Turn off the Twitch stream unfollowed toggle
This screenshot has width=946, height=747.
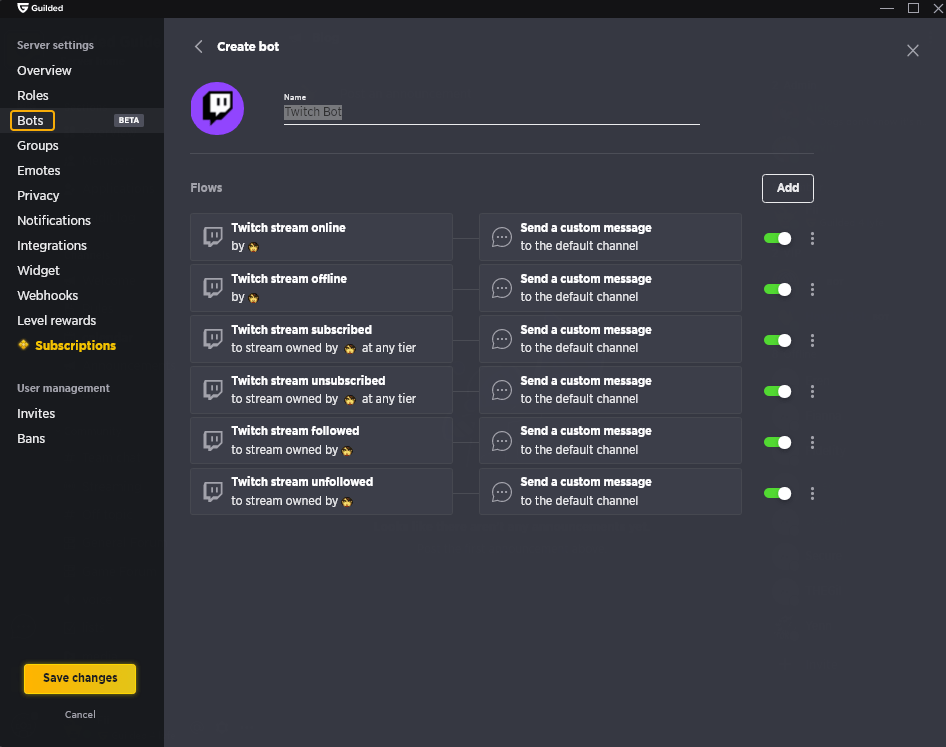click(x=777, y=493)
